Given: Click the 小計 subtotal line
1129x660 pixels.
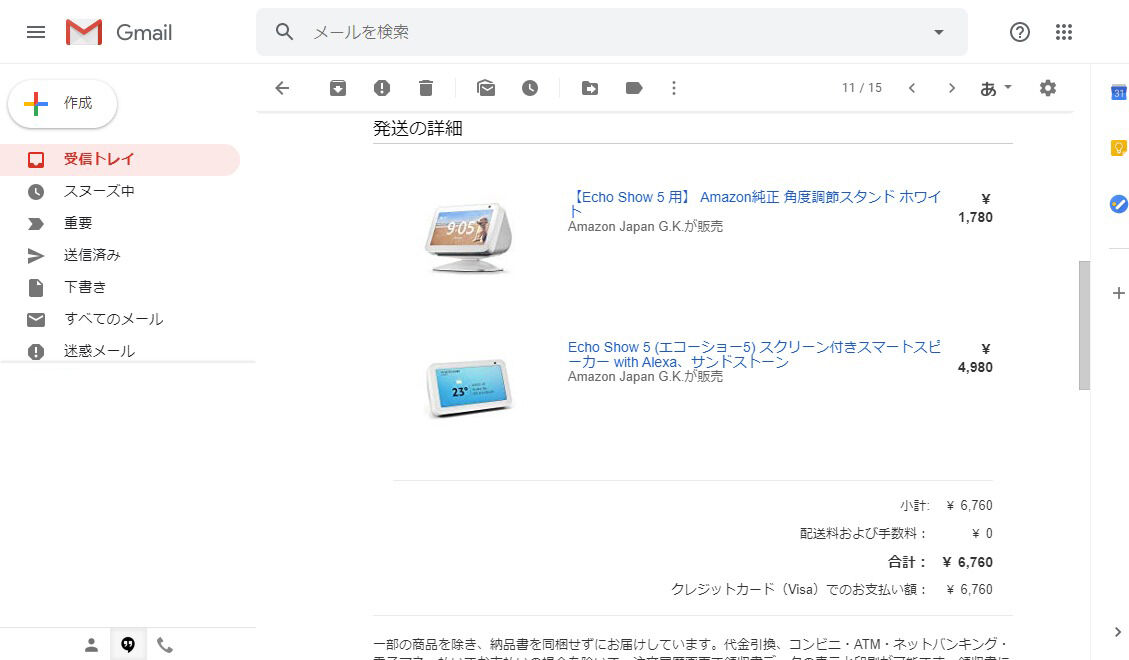Looking at the screenshot, I should [x=946, y=505].
